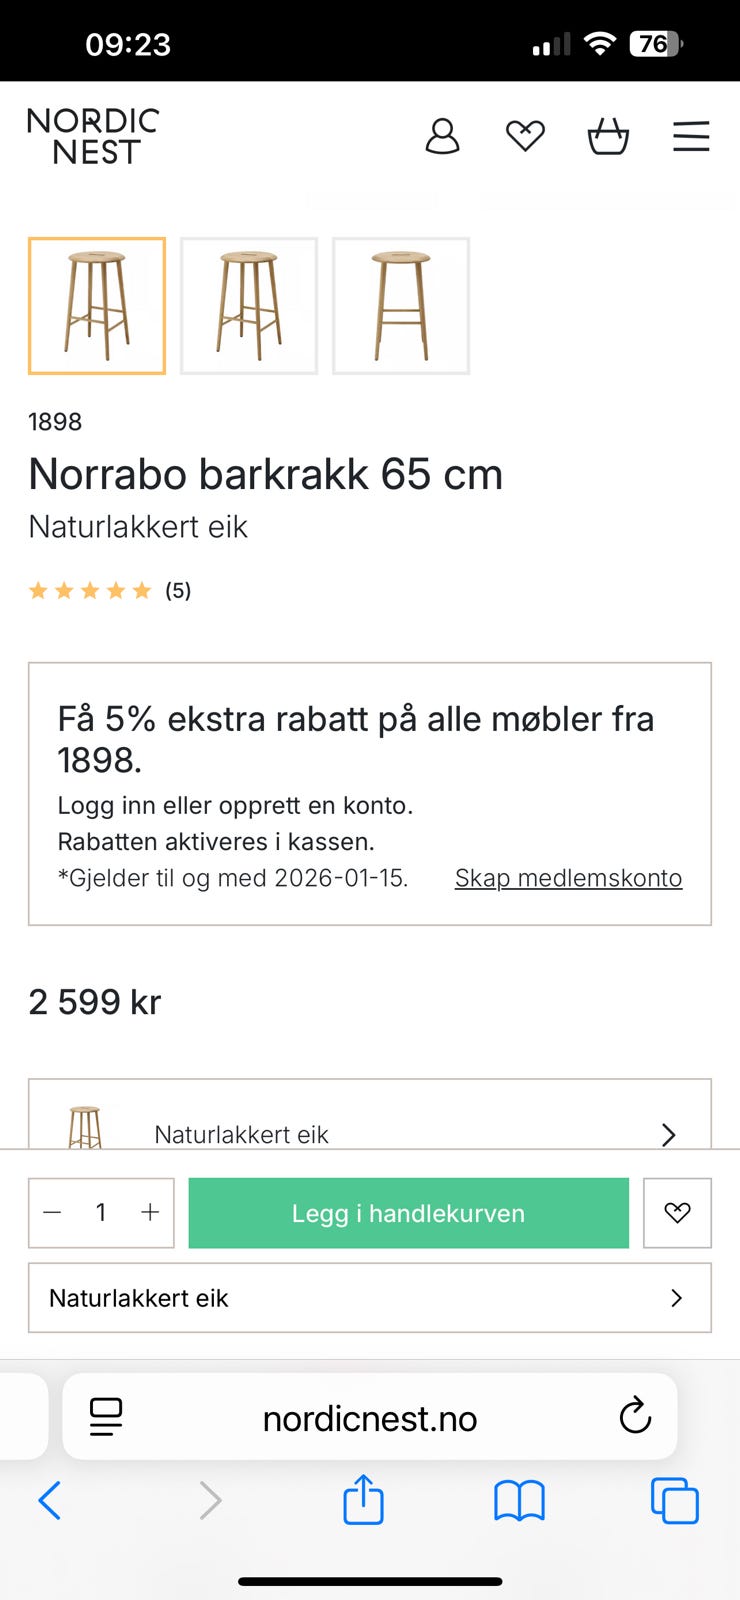Go back to previous page
Image resolution: width=740 pixels, height=1600 pixels.
(50, 1500)
